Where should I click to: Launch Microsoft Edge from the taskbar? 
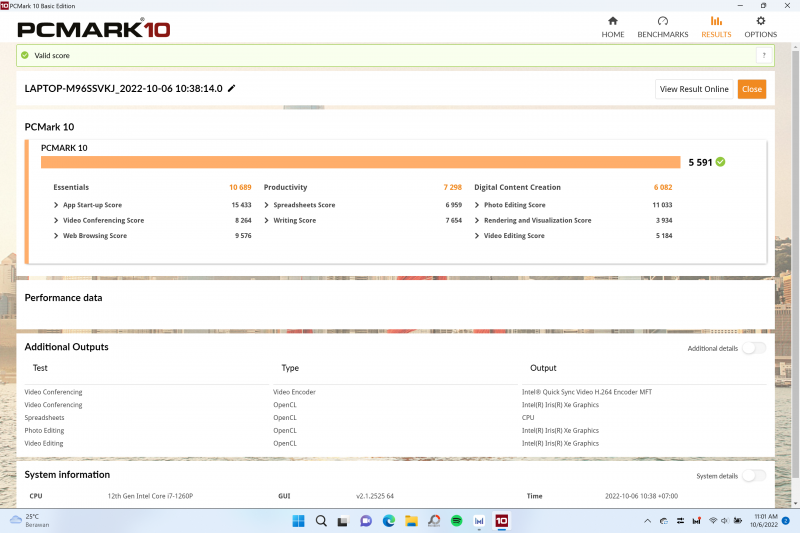389,521
